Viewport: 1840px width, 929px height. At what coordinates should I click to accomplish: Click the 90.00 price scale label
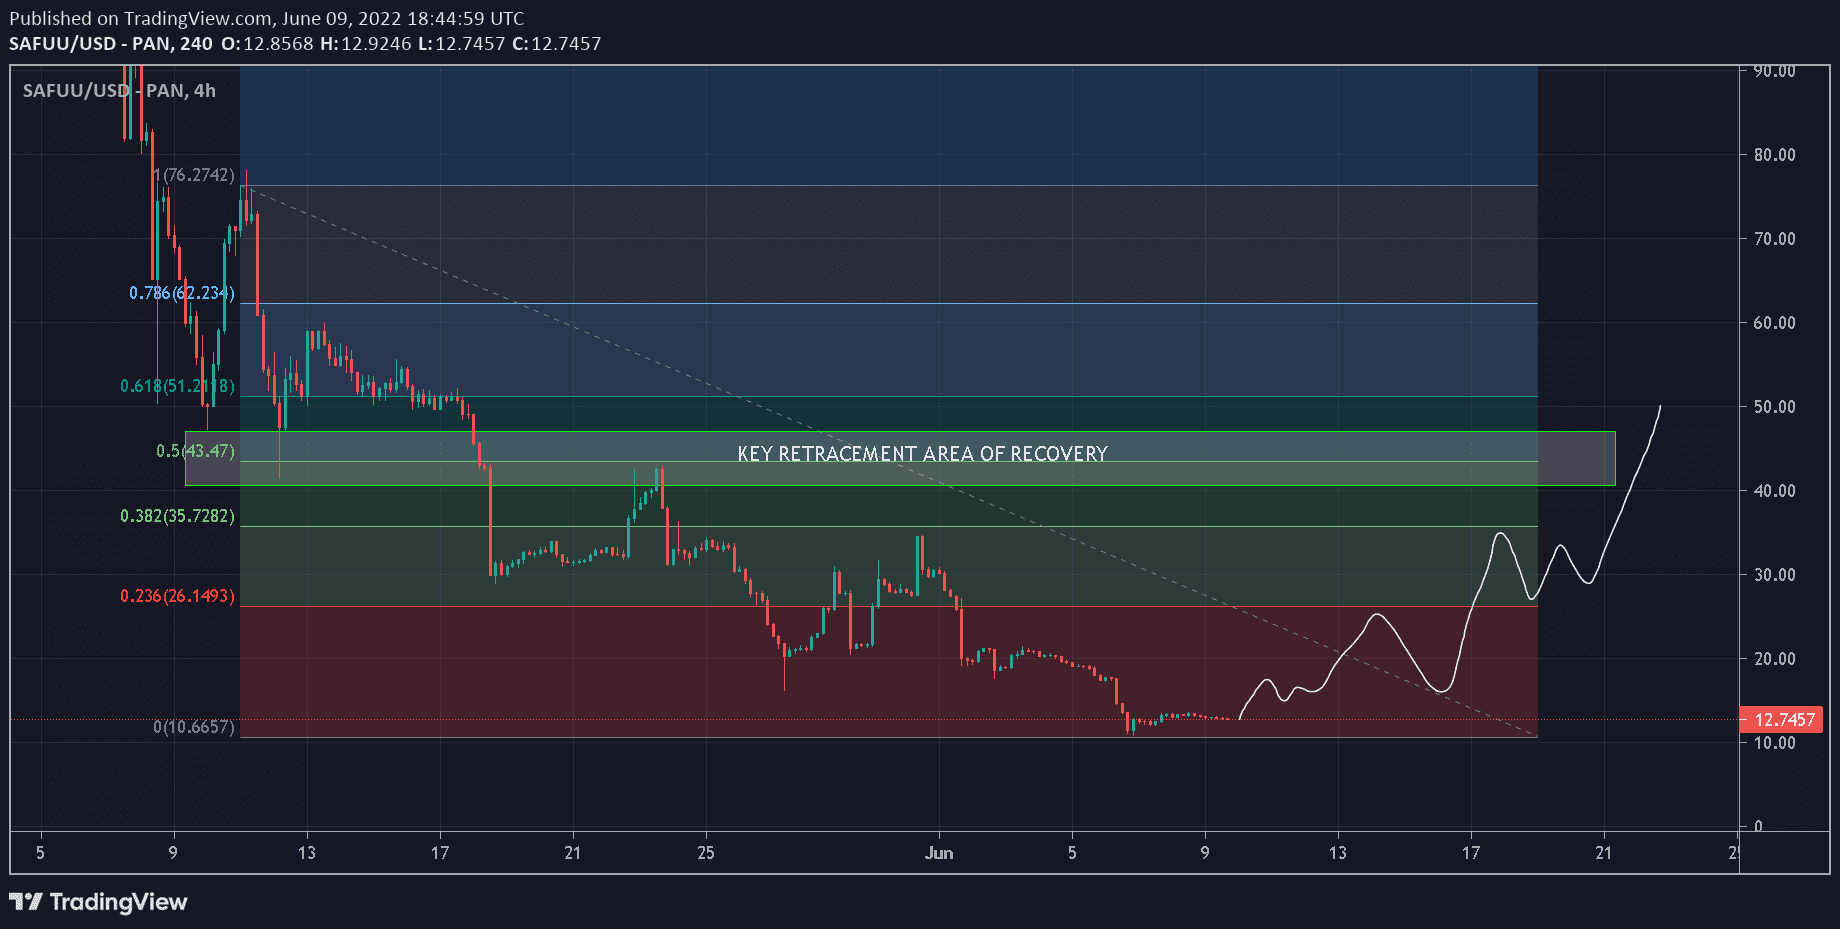1774,71
